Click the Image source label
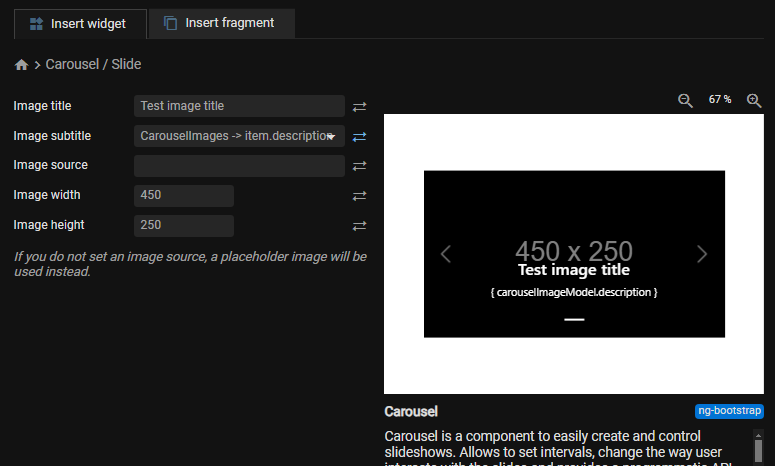The height and width of the screenshot is (466, 775). 50,165
